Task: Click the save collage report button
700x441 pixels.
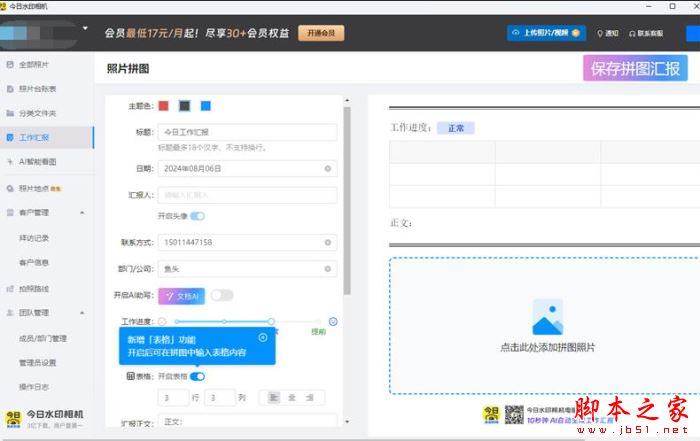Action: (635, 68)
